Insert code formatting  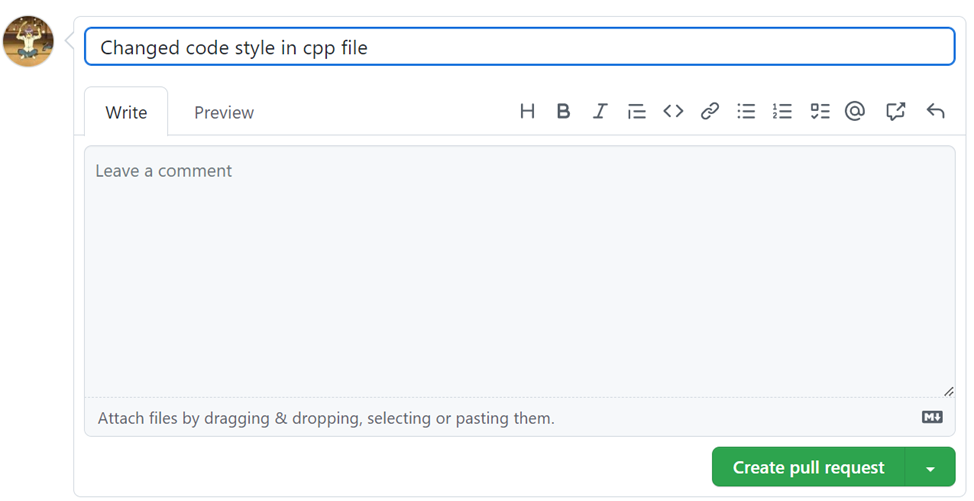click(673, 111)
